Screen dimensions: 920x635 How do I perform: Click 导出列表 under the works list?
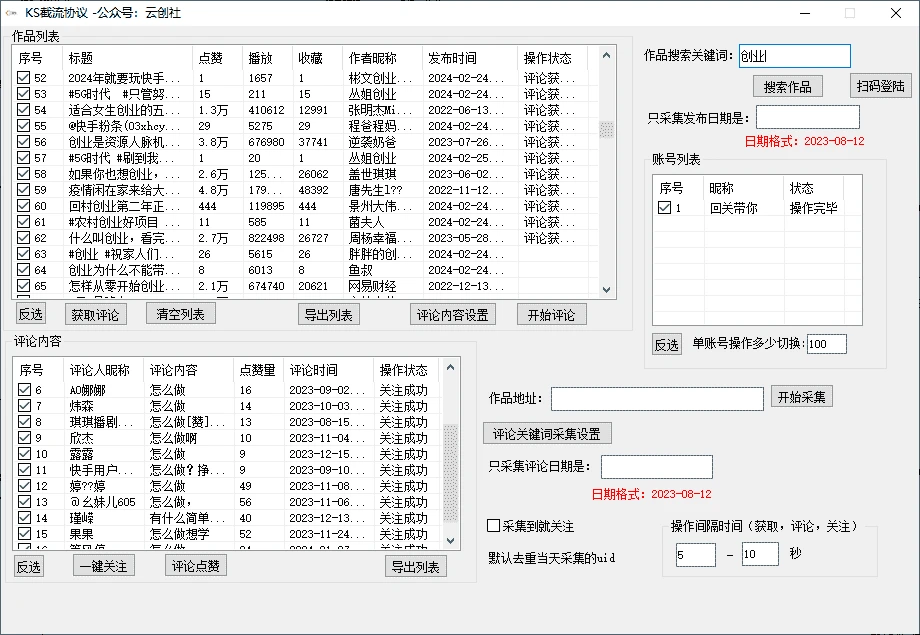coord(328,314)
